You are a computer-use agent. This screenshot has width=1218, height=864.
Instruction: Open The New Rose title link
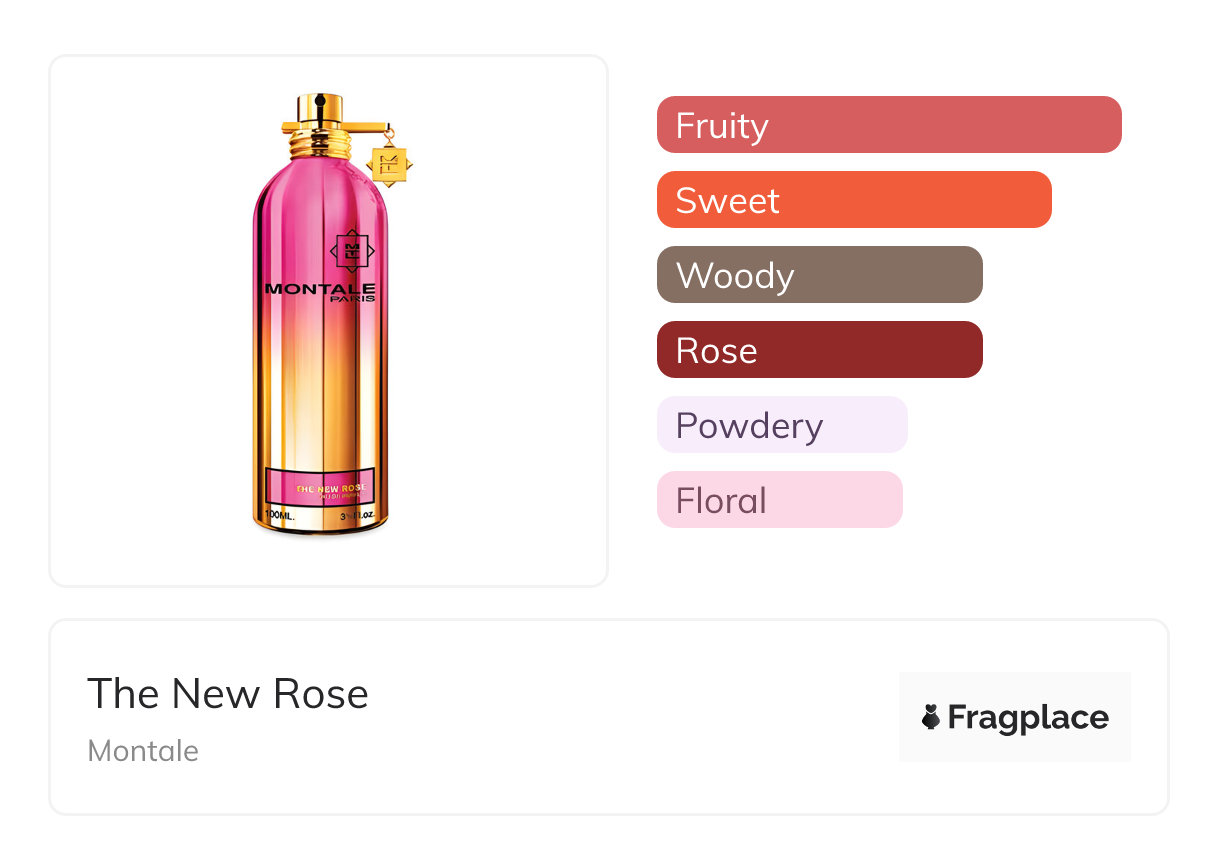click(x=228, y=693)
